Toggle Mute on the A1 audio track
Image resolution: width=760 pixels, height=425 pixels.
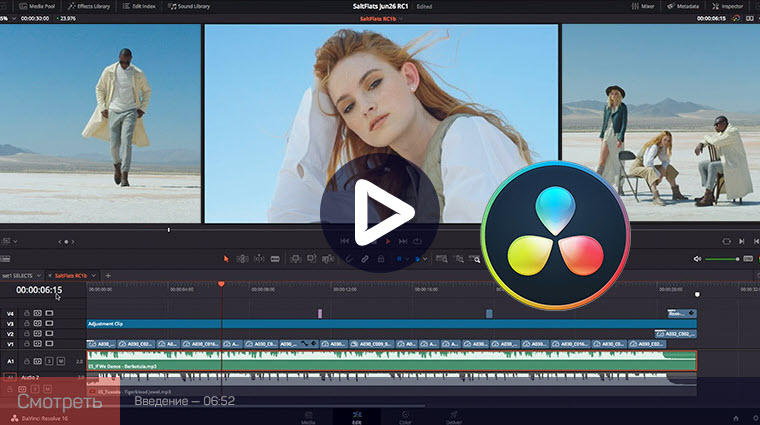(x=60, y=360)
